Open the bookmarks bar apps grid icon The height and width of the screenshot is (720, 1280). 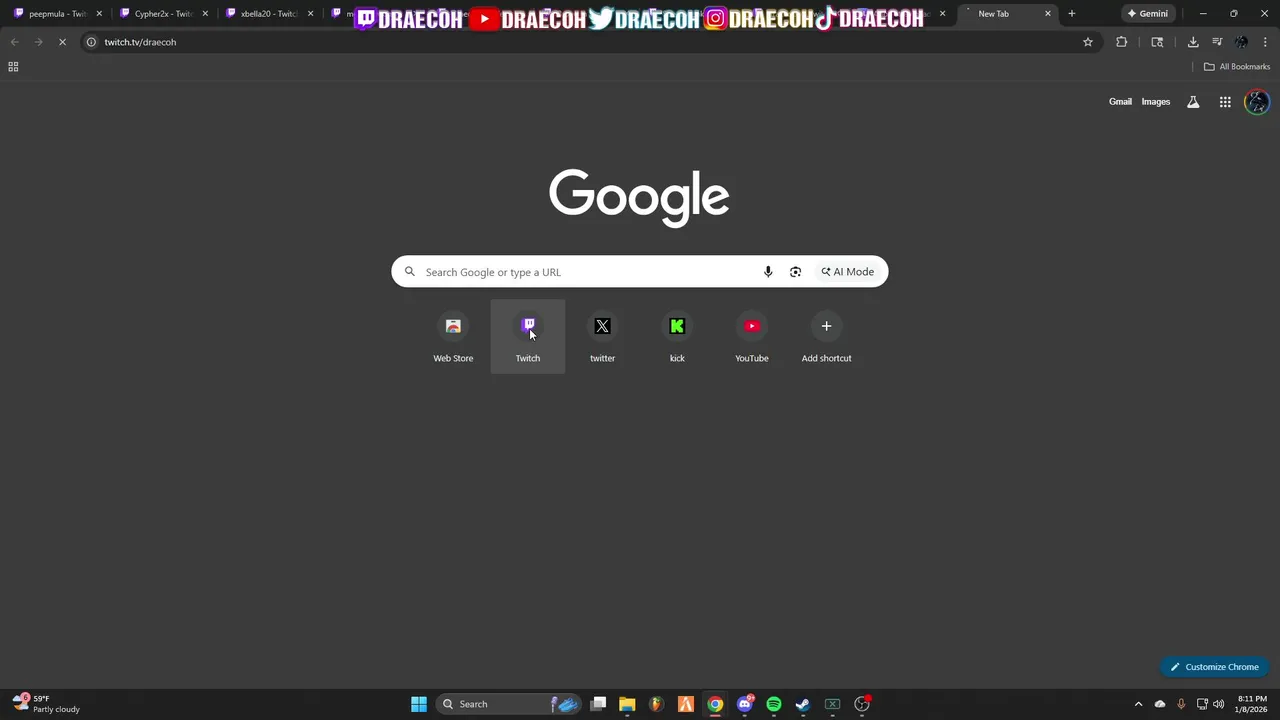point(13,67)
